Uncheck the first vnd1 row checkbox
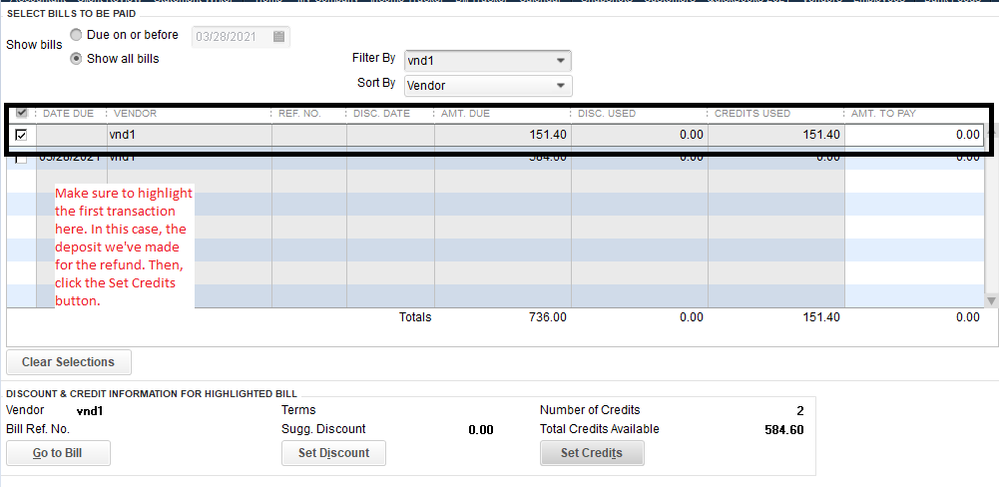 (x=22, y=134)
